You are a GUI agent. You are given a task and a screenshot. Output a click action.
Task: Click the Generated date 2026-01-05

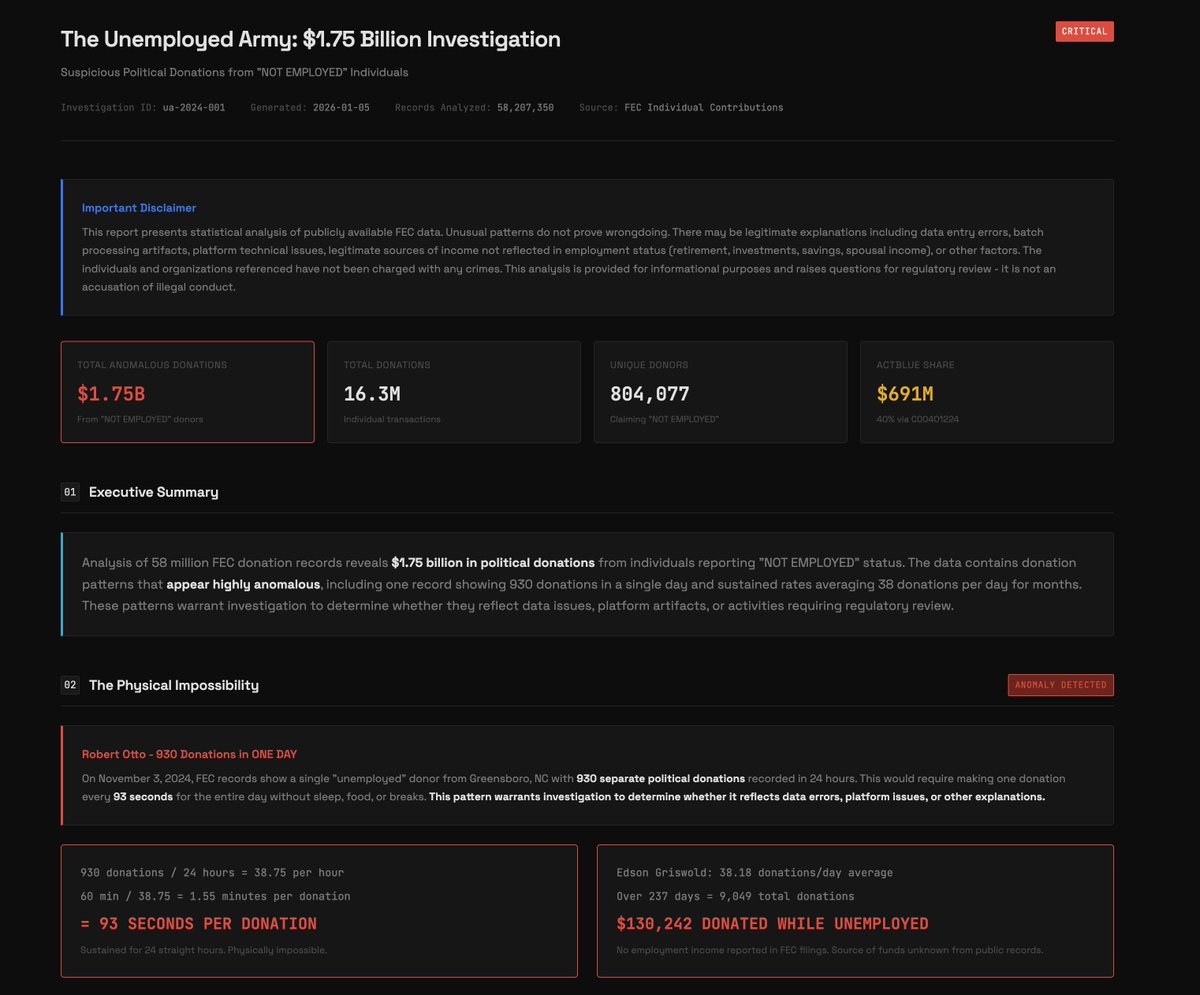coord(341,107)
